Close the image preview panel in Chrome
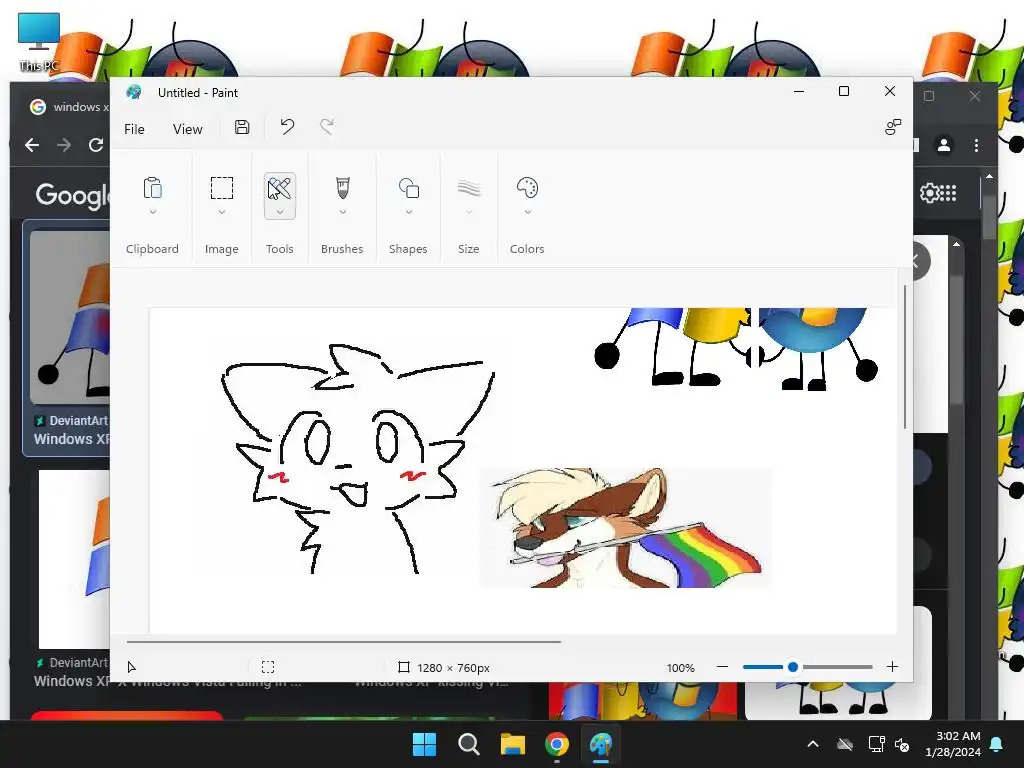 click(918, 262)
